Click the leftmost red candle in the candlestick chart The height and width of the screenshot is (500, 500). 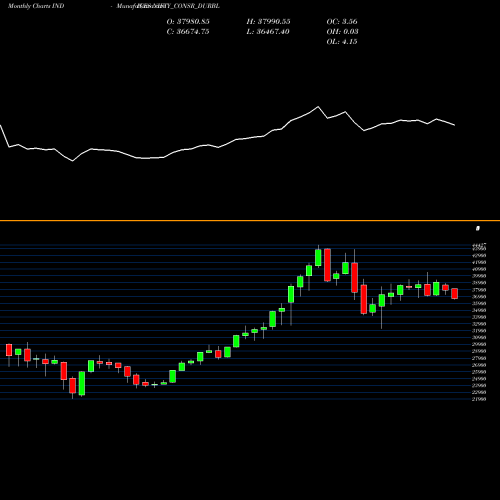tap(9, 350)
